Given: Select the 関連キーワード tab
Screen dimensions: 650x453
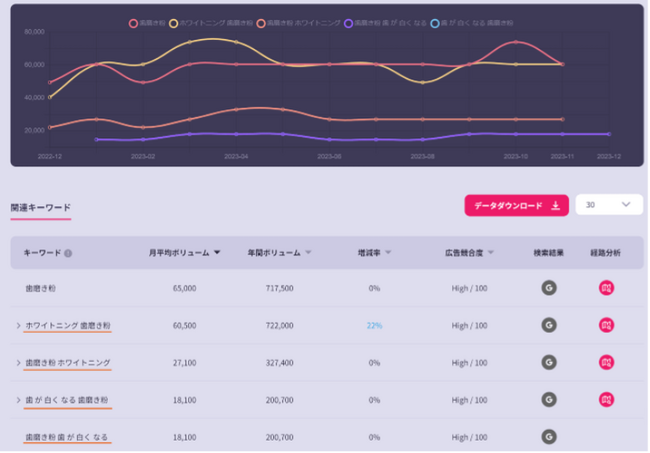Looking at the screenshot, I should click(41, 207).
